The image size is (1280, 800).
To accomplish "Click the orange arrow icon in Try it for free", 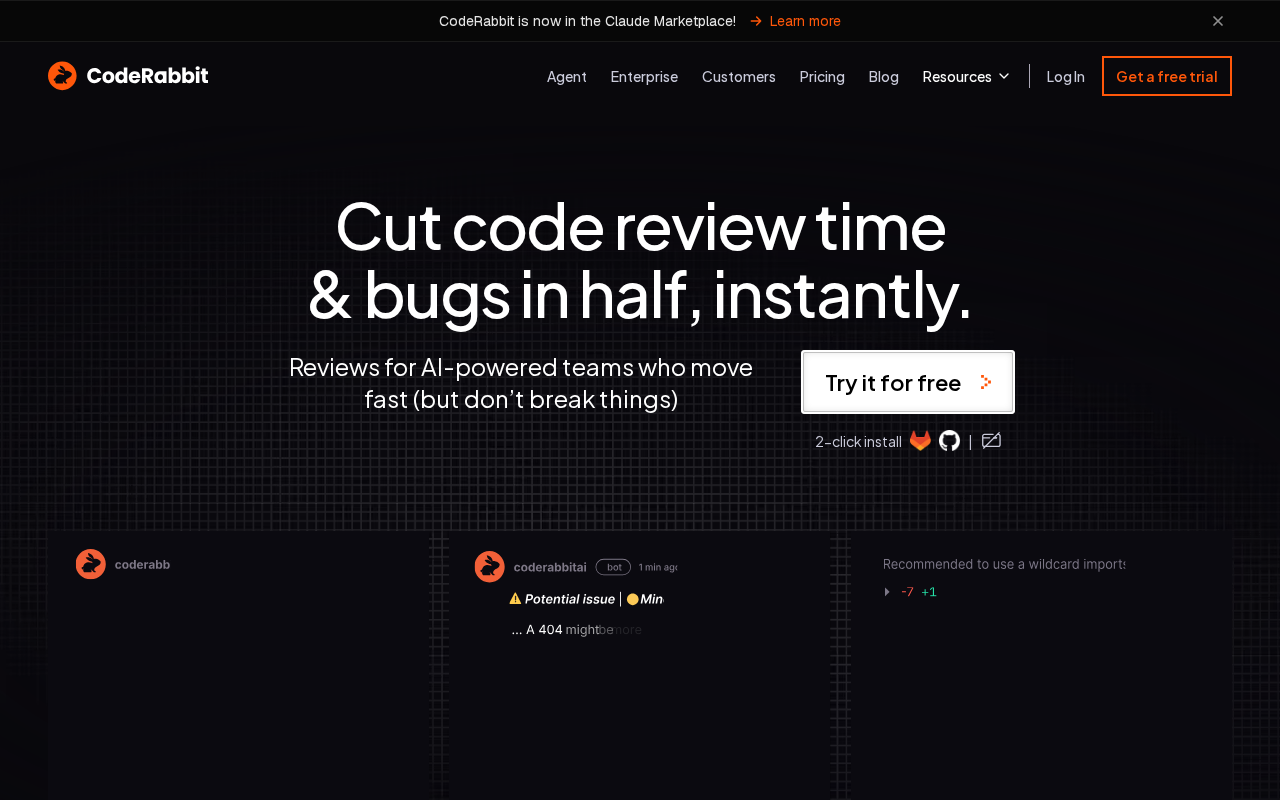I will click(986, 382).
